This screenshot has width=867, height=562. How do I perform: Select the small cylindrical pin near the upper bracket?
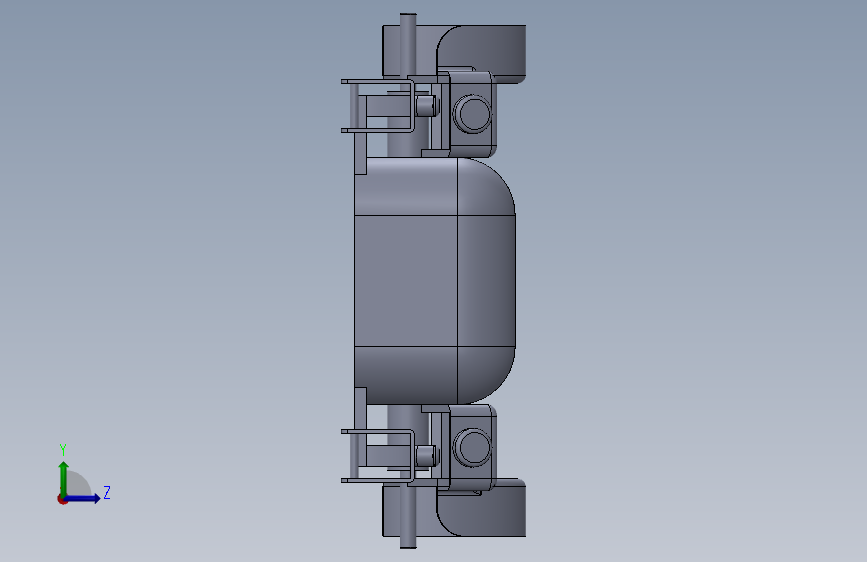425,105
